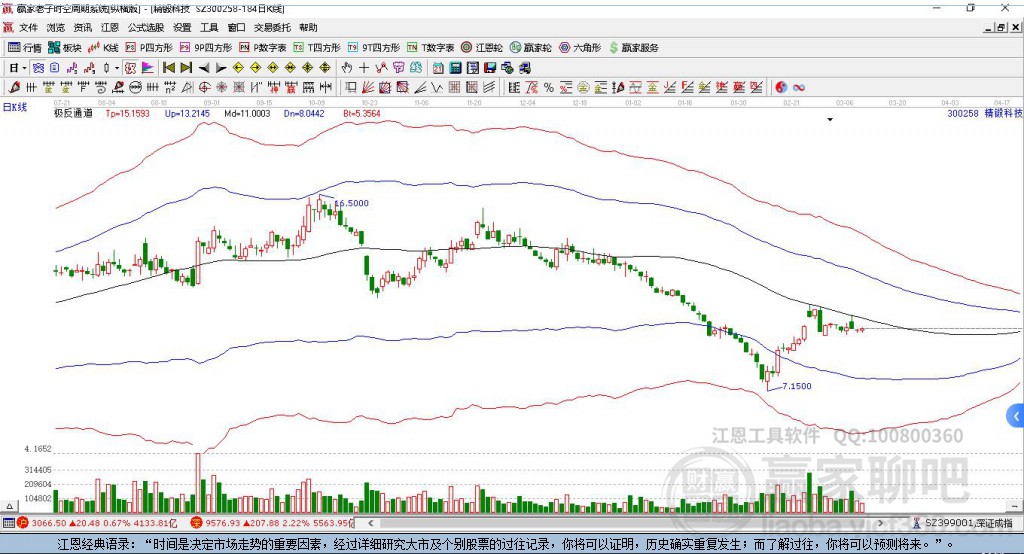1024x554 pixels.
Task: Launch the 赢家轮 wheel tool
Action: (x=530, y=48)
